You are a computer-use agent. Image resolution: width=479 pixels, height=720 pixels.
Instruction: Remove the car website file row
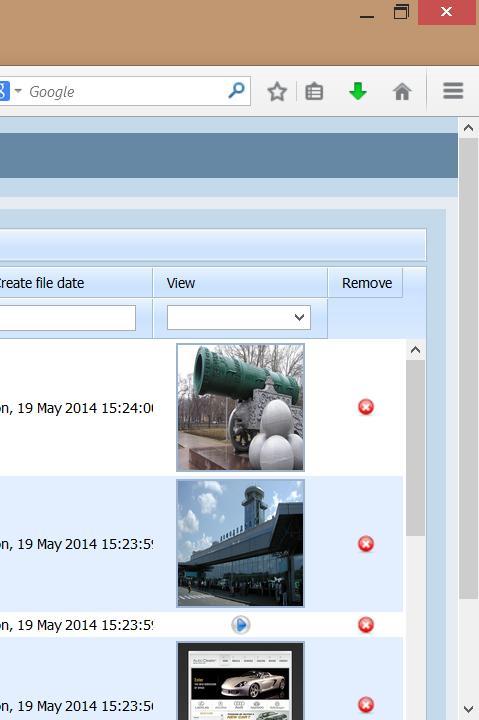coord(366,704)
